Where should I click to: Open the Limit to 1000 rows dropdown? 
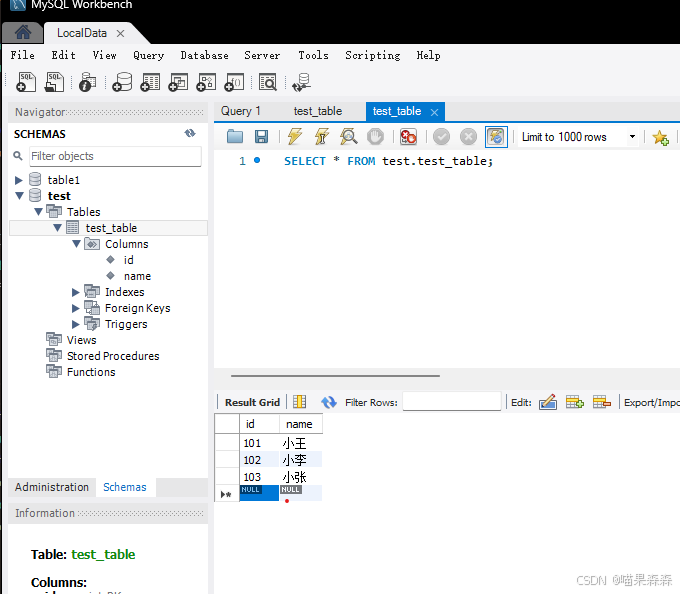tap(579, 137)
